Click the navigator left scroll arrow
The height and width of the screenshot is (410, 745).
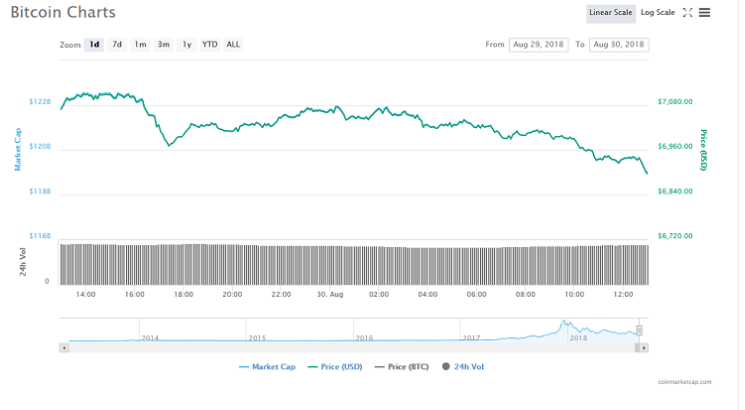point(64,348)
